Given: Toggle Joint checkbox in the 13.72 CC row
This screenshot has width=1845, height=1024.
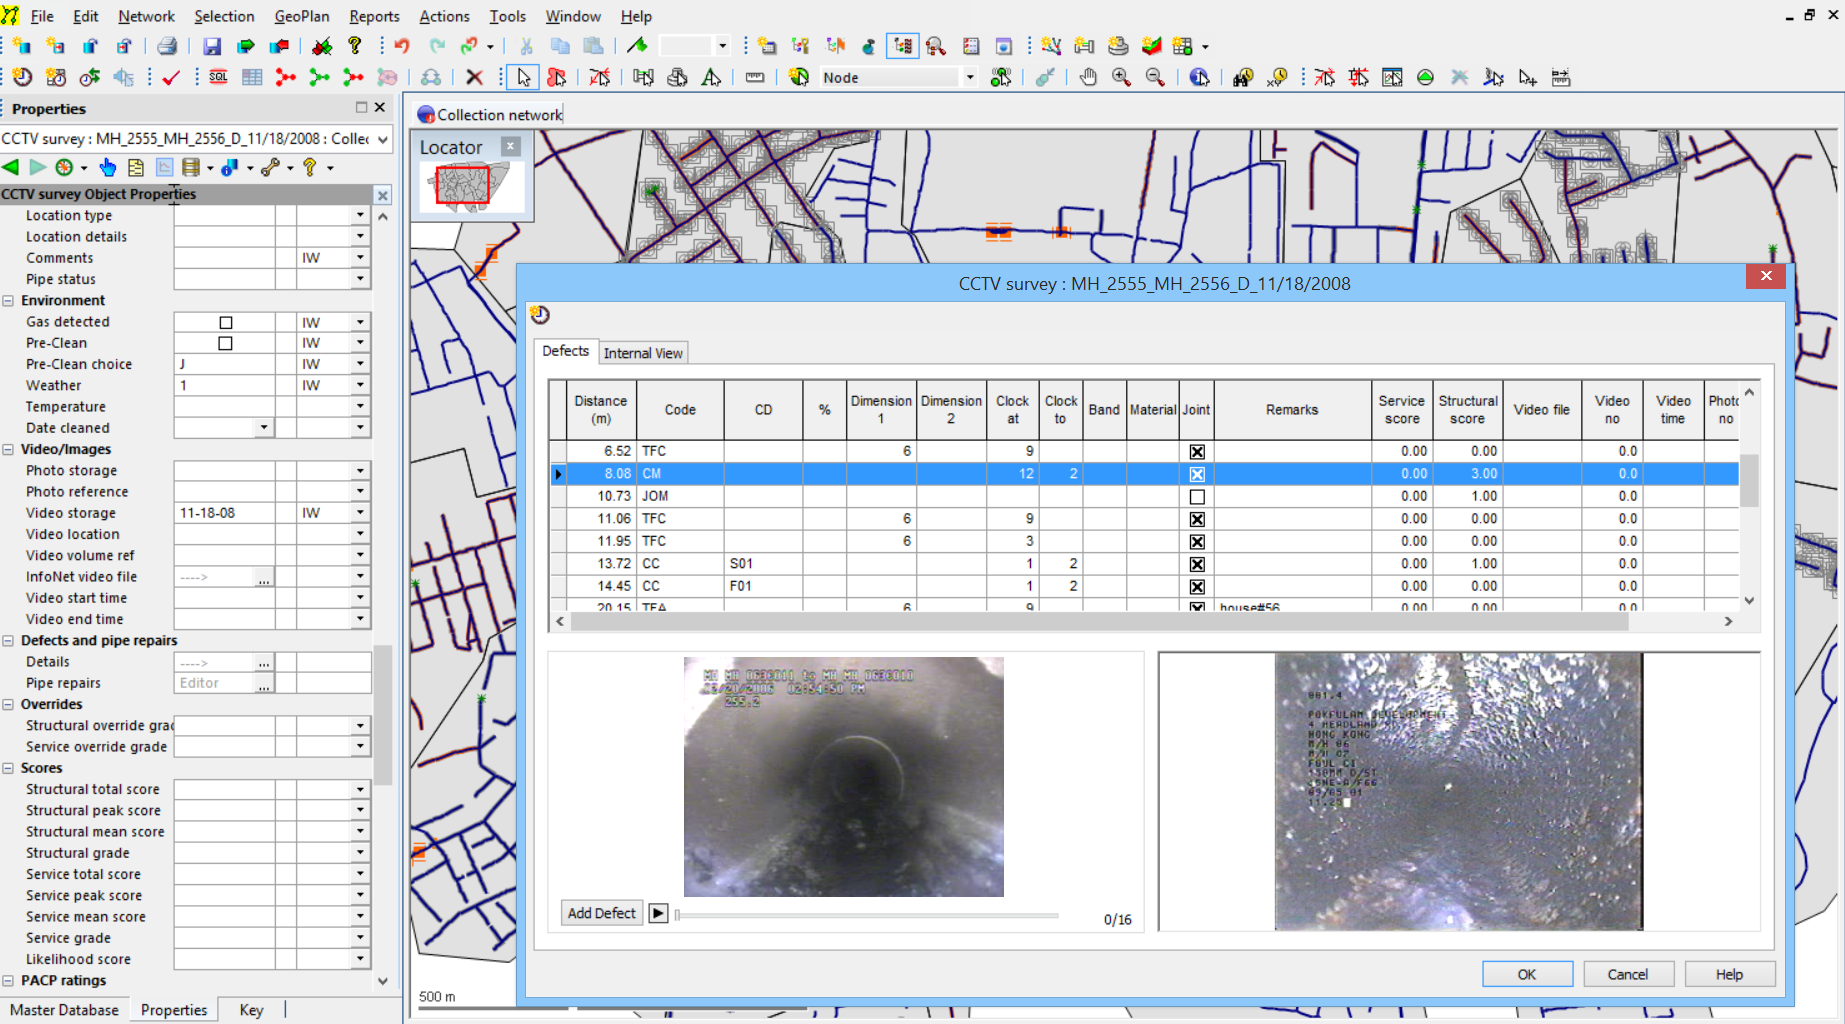Looking at the screenshot, I should click(x=1196, y=564).
